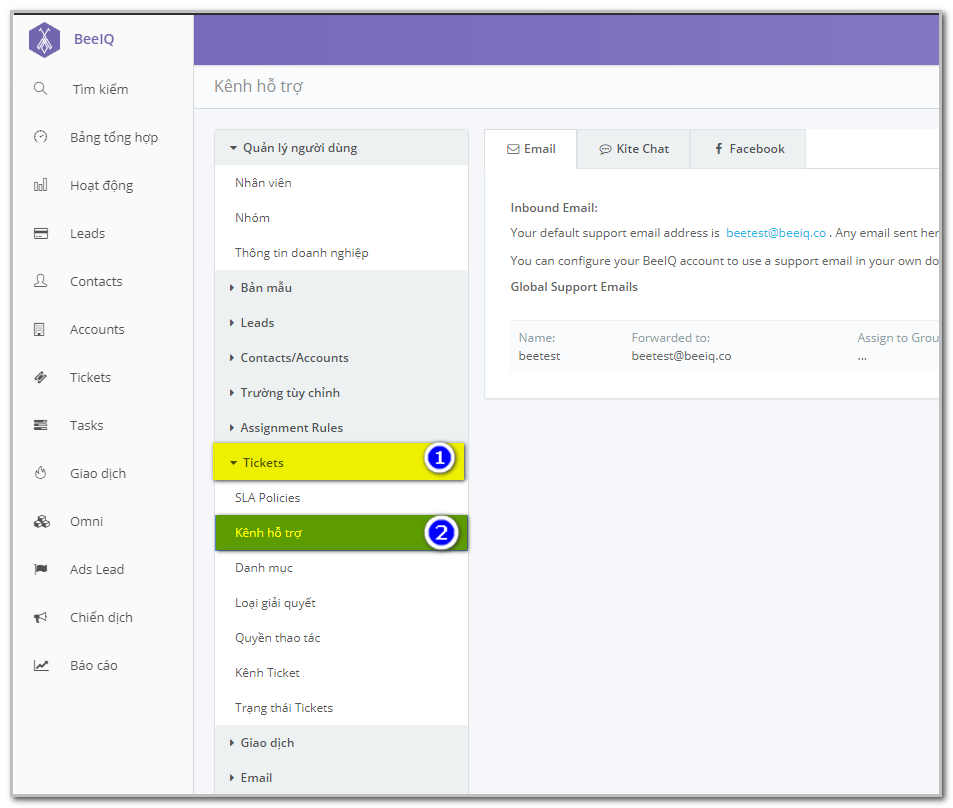Click the forwarded address beetest@beeiq.co cell
Screen dimensions: 953x808
[681, 356]
